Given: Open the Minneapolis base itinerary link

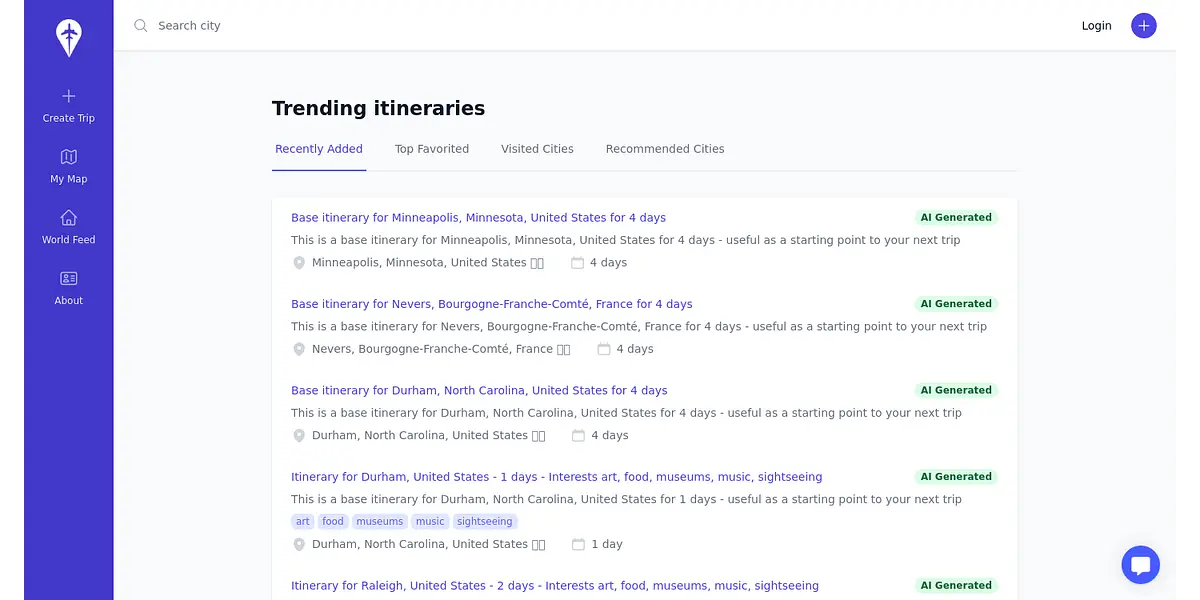Looking at the screenshot, I should coord(478,218).
